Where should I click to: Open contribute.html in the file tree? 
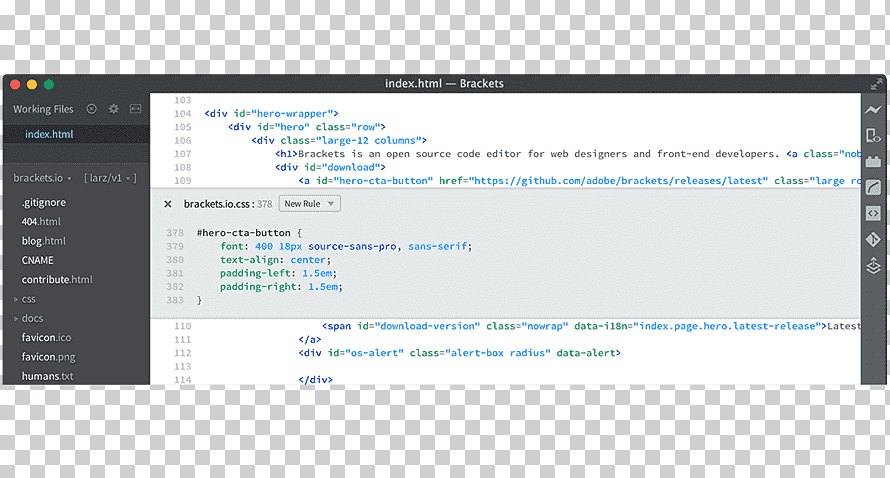coord(57,280)
